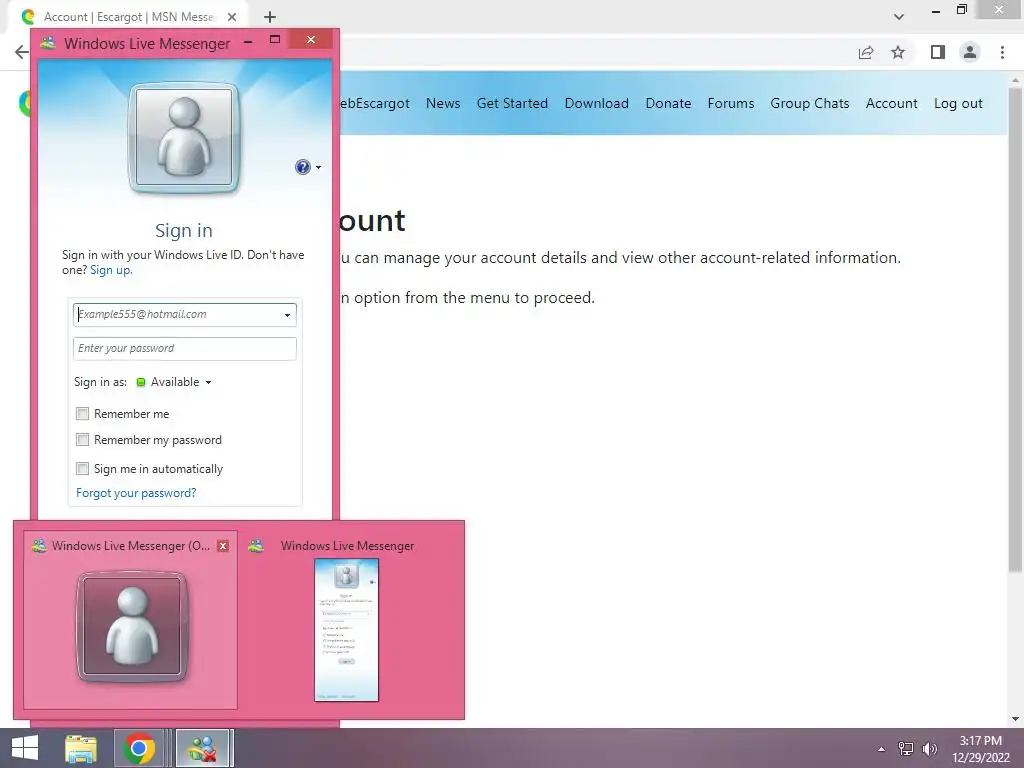1024x768 pixels.
Task: Close Windows Live Messenger (O... preview
Action: point(223,546)
